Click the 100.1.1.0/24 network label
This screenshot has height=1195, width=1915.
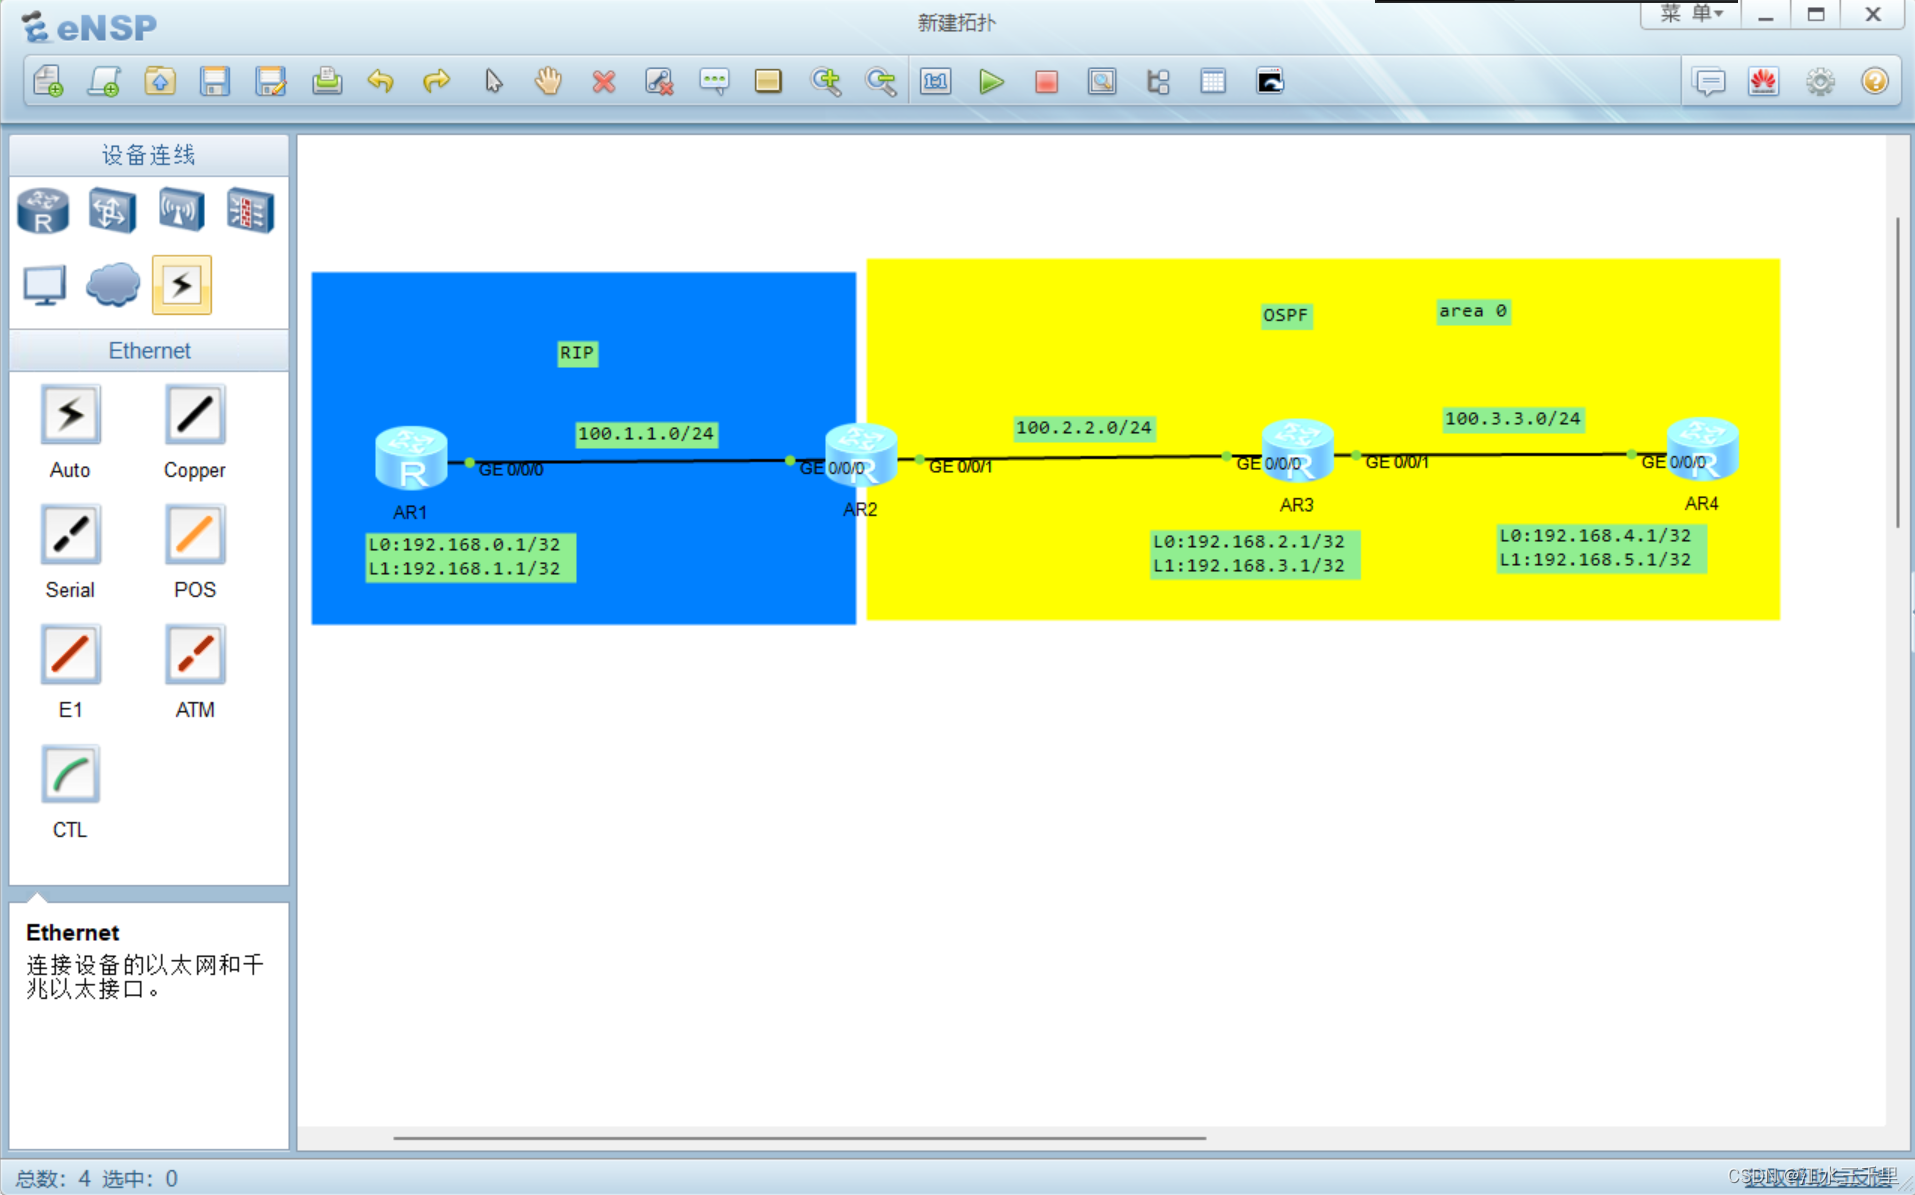click(x=646, y=433)
